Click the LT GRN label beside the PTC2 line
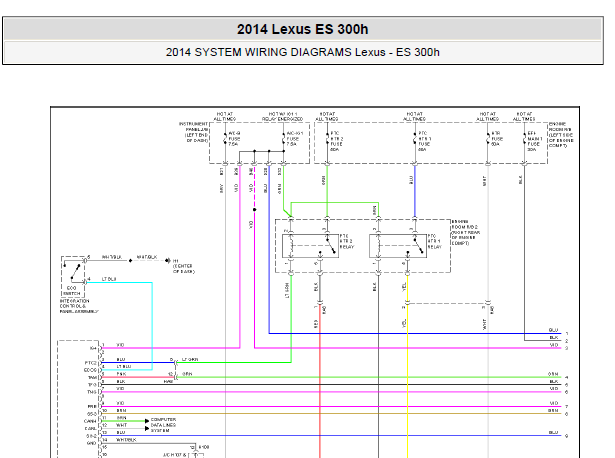The image size is (615, 458). pos(190,360)
